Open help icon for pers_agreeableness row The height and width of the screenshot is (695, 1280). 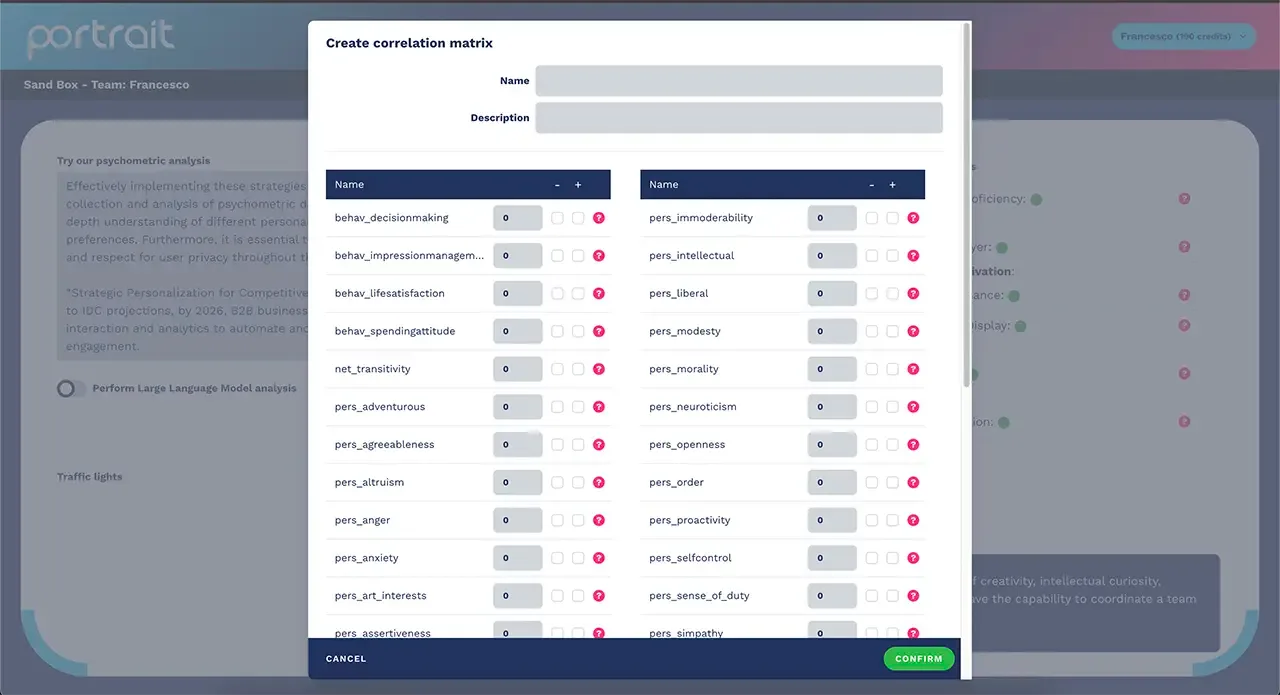[599, 445]
